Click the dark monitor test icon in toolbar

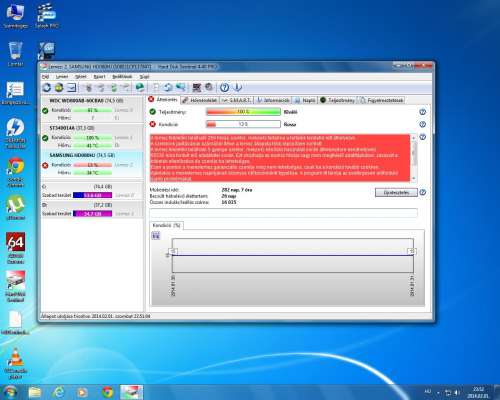pyautogui.click(x=197, y=87)
